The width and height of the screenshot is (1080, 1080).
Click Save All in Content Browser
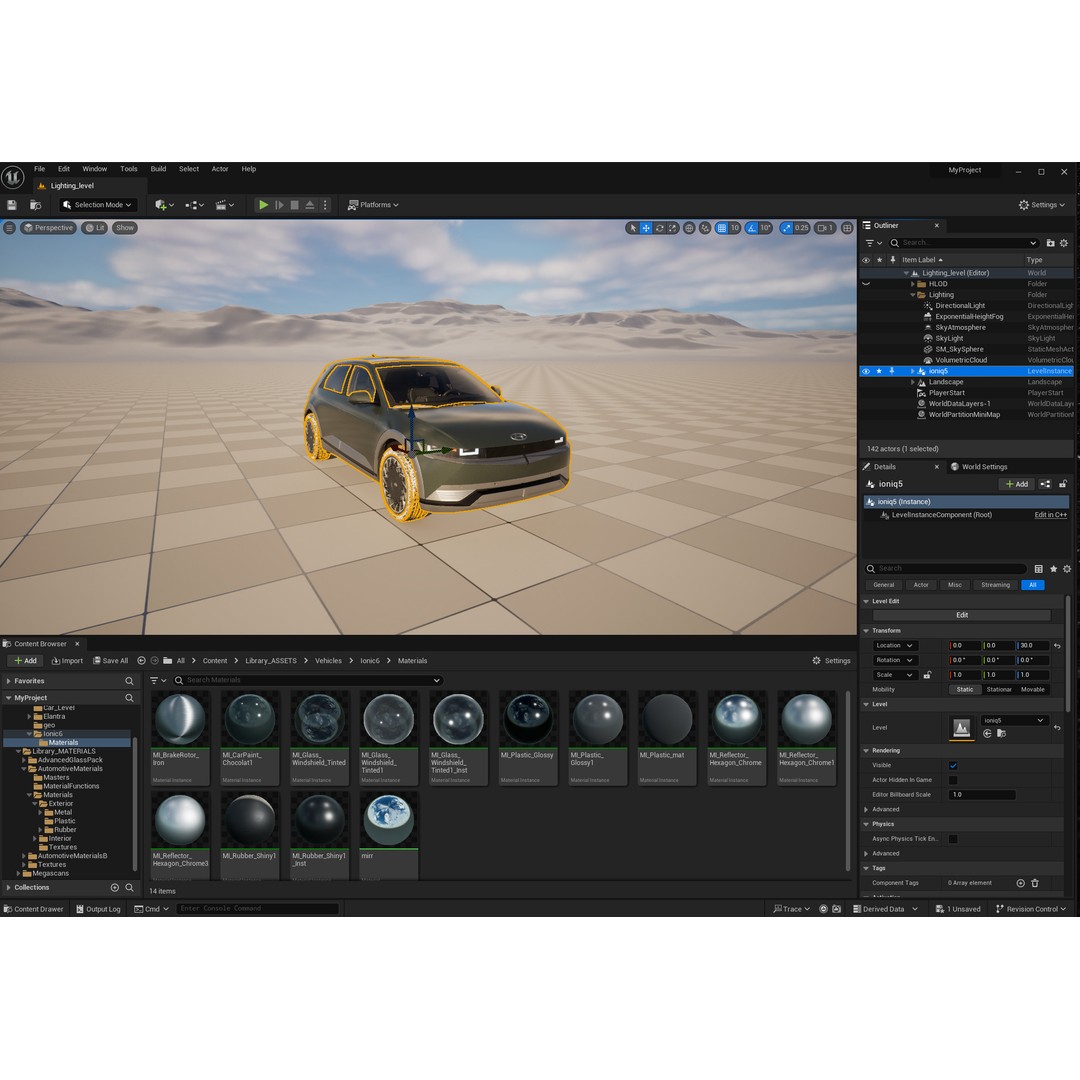(x=110, y=661)
